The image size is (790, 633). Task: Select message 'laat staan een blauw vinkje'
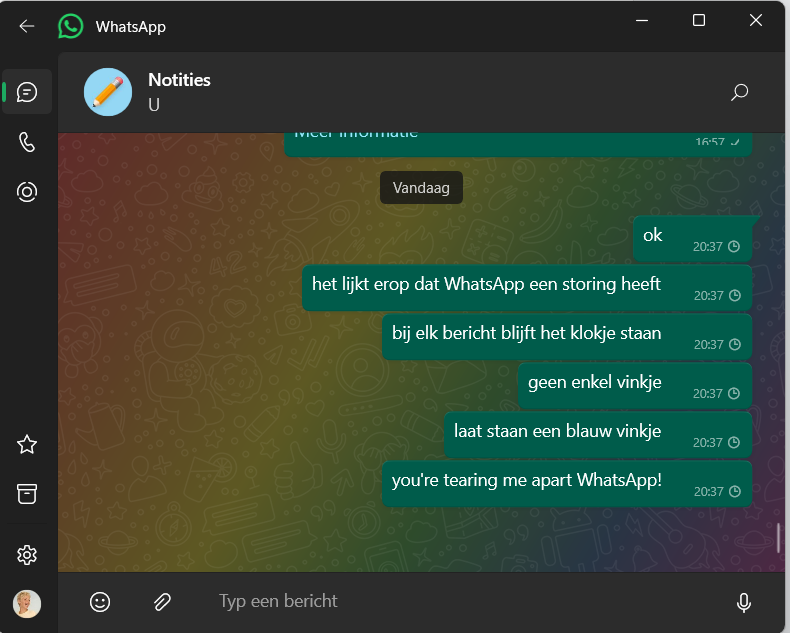598,434
